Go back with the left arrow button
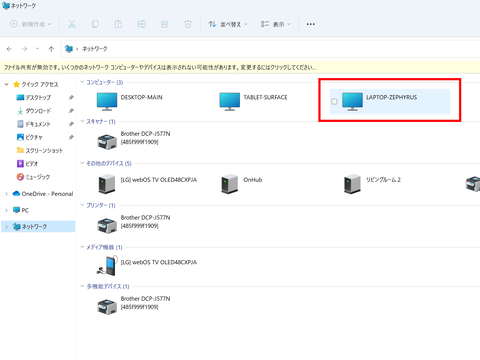This screenshot has width=480, height=360. click(9, 49)
